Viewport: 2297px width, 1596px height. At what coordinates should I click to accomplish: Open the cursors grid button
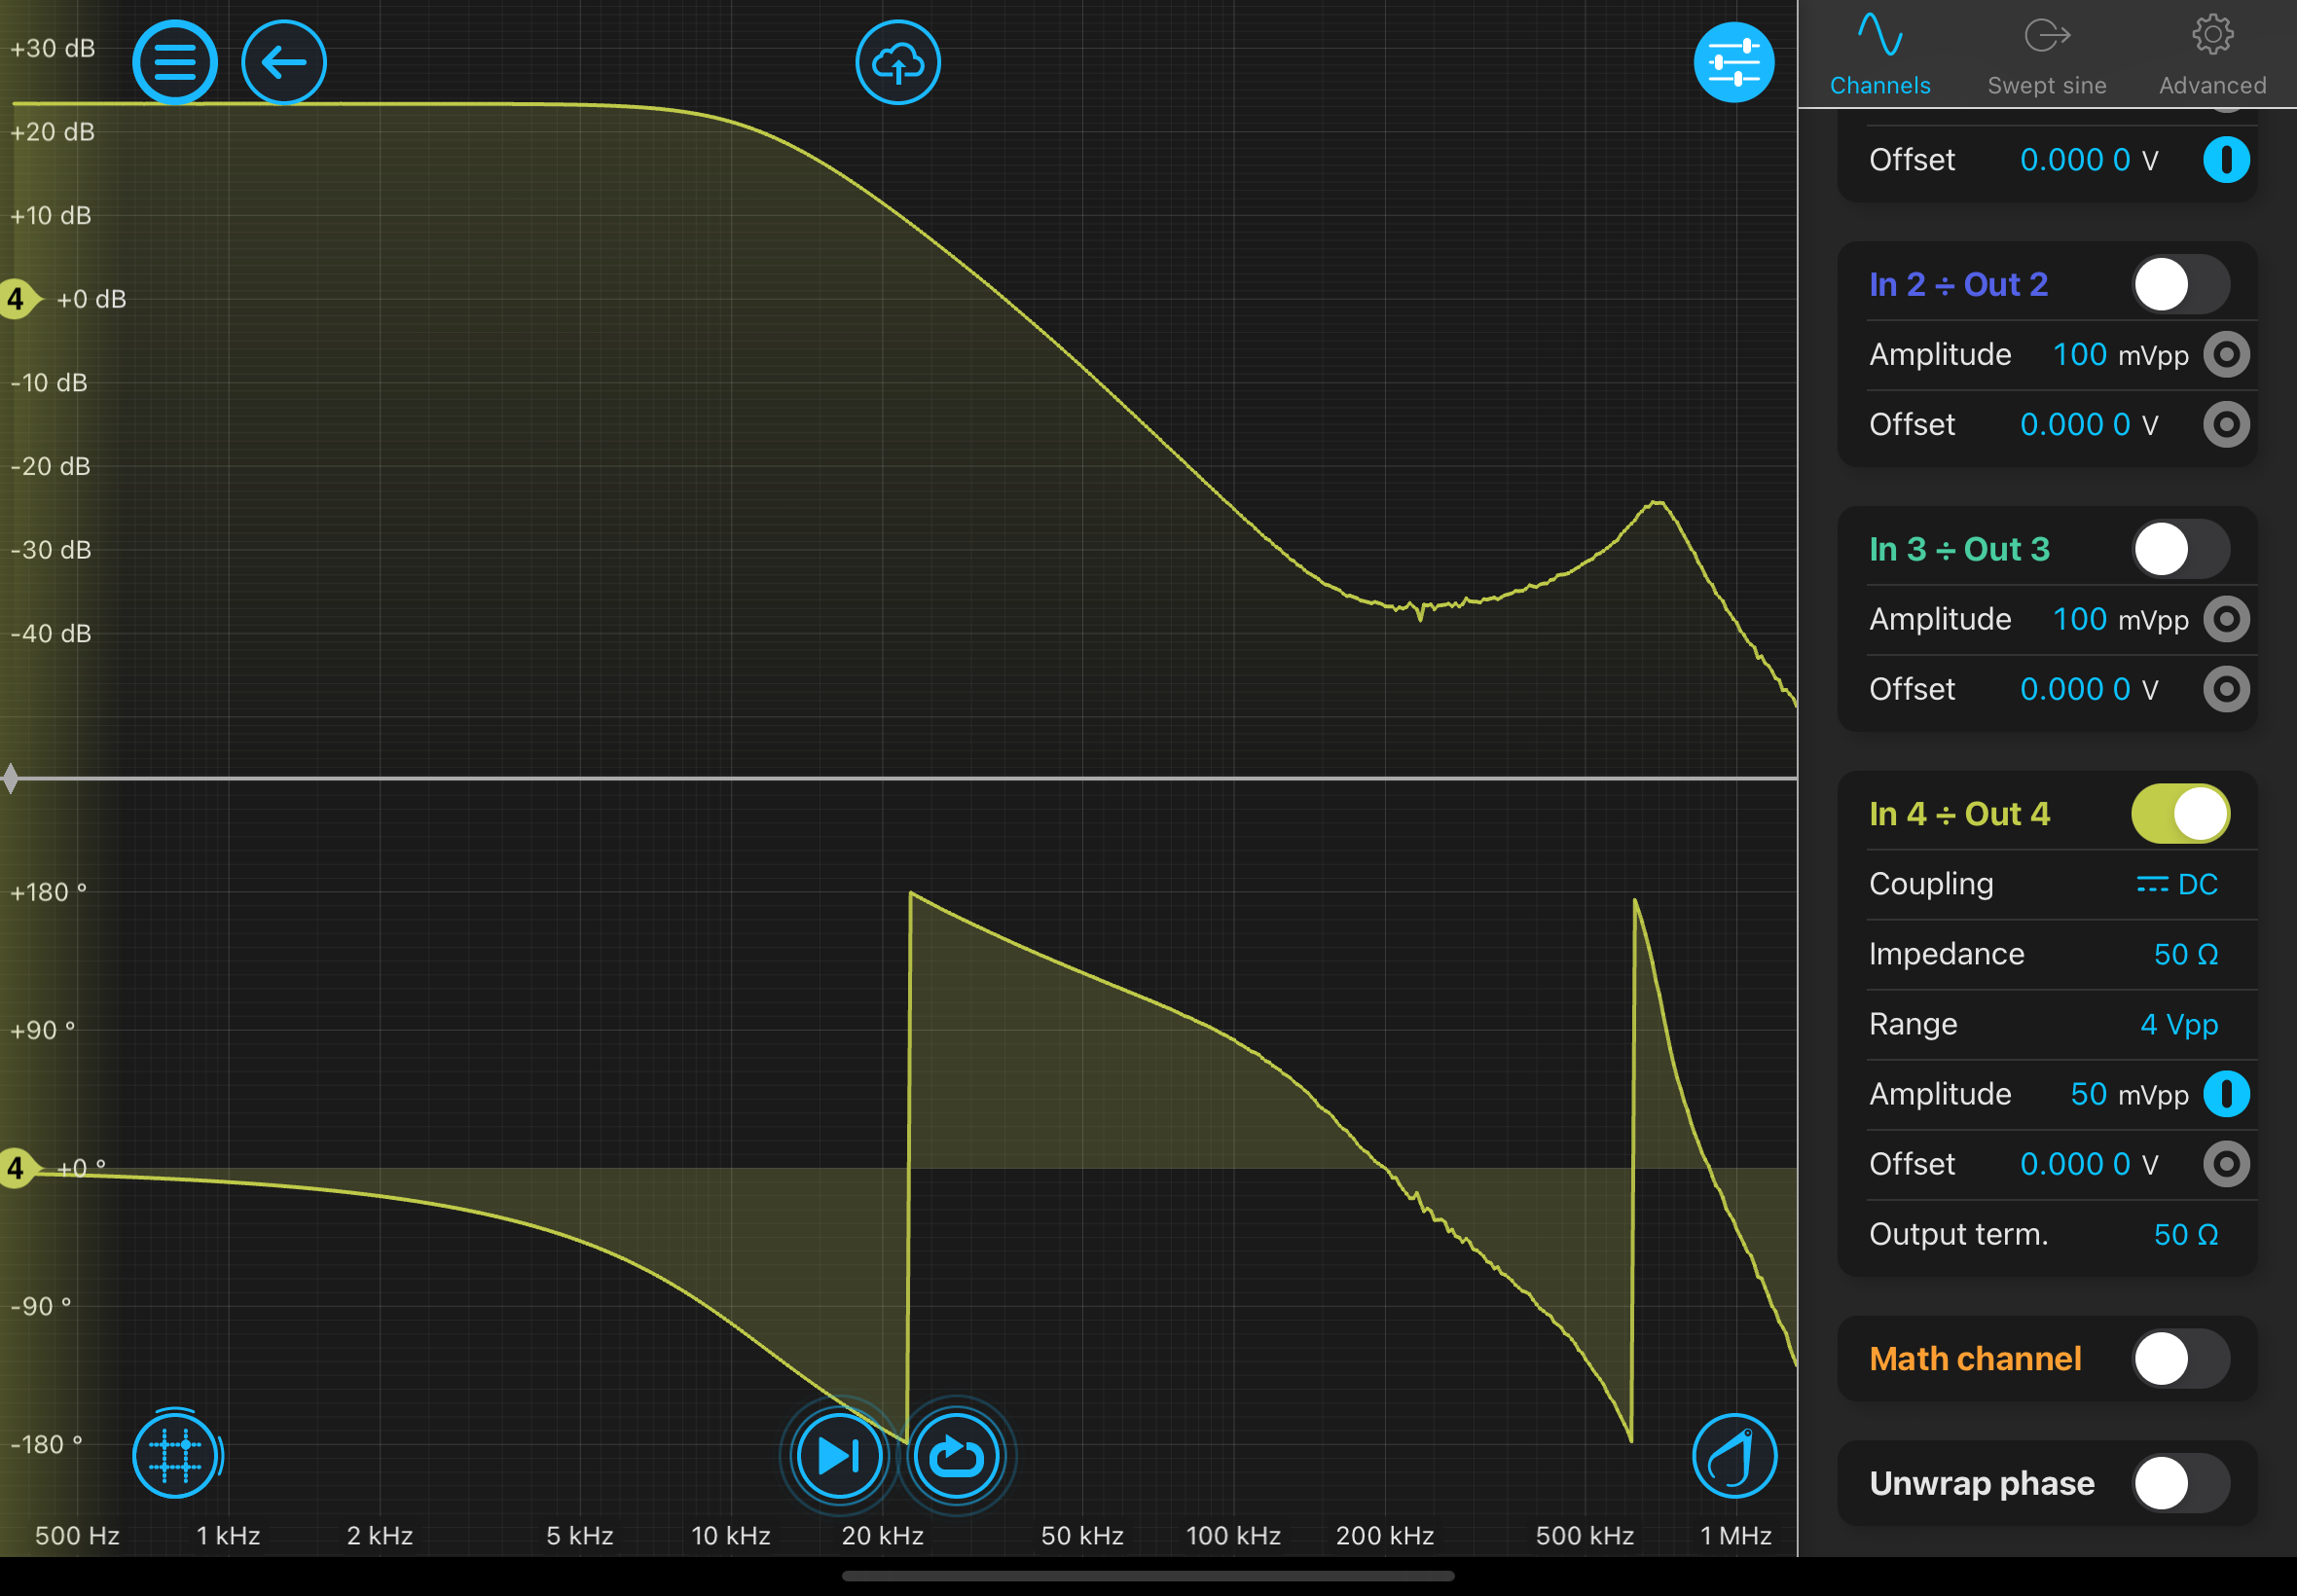point(176,1455)
